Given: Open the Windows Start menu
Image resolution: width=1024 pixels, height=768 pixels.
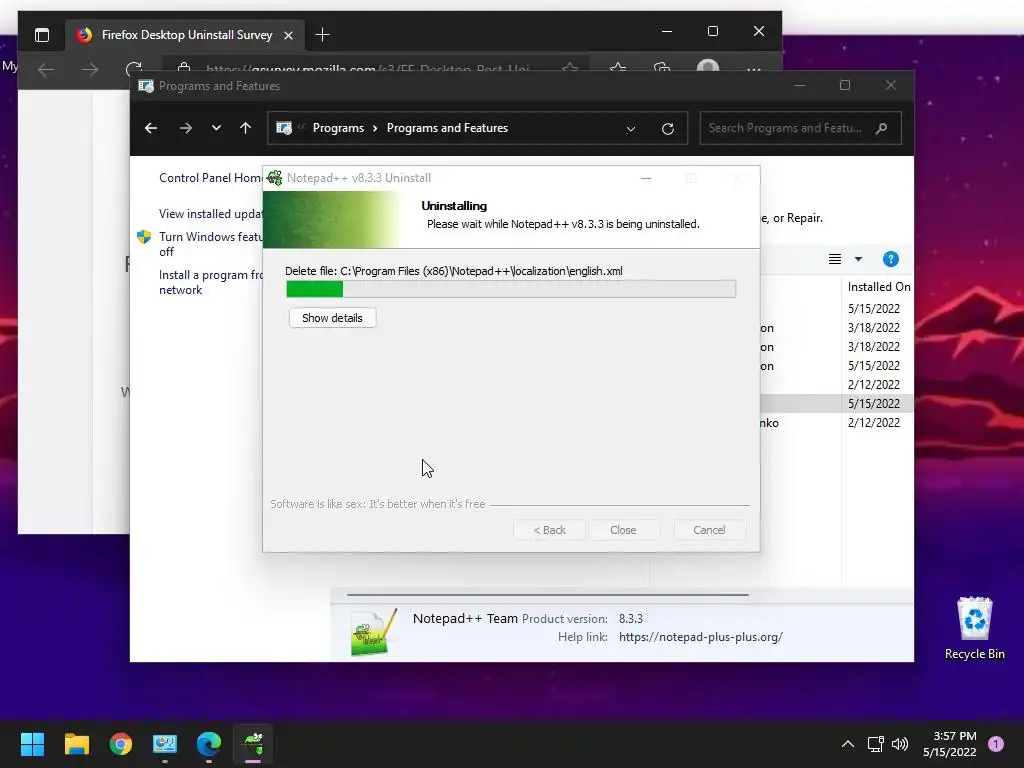Looking at the screenshot, I should pos(32,744).
